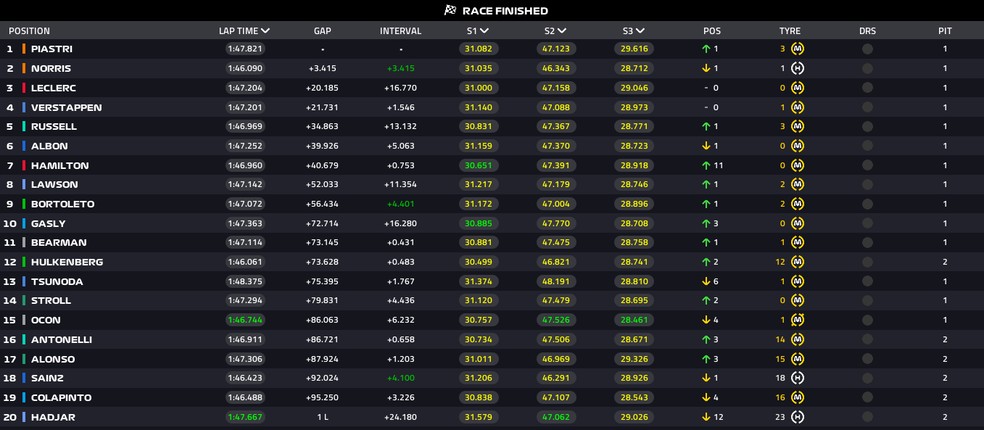Open the S2 sector column dropdown
The width and height of the screenshot is (984, 430).
(x=562, y=31)
